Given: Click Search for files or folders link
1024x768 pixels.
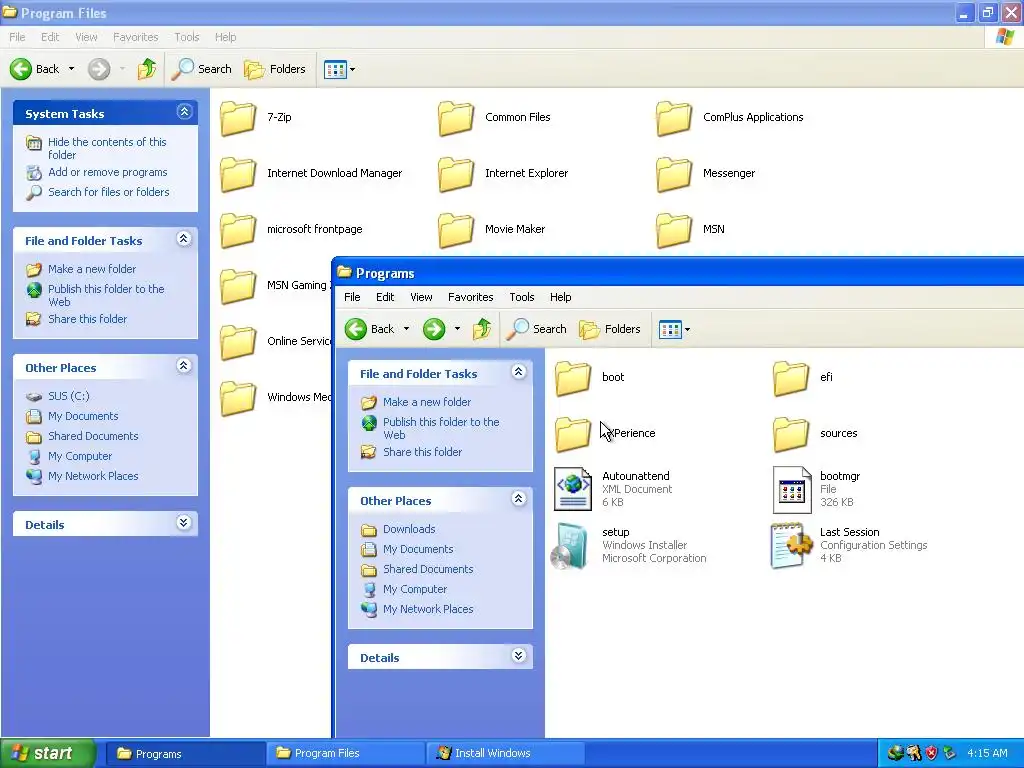Looking at the screenshot, I should click(108, 192).
